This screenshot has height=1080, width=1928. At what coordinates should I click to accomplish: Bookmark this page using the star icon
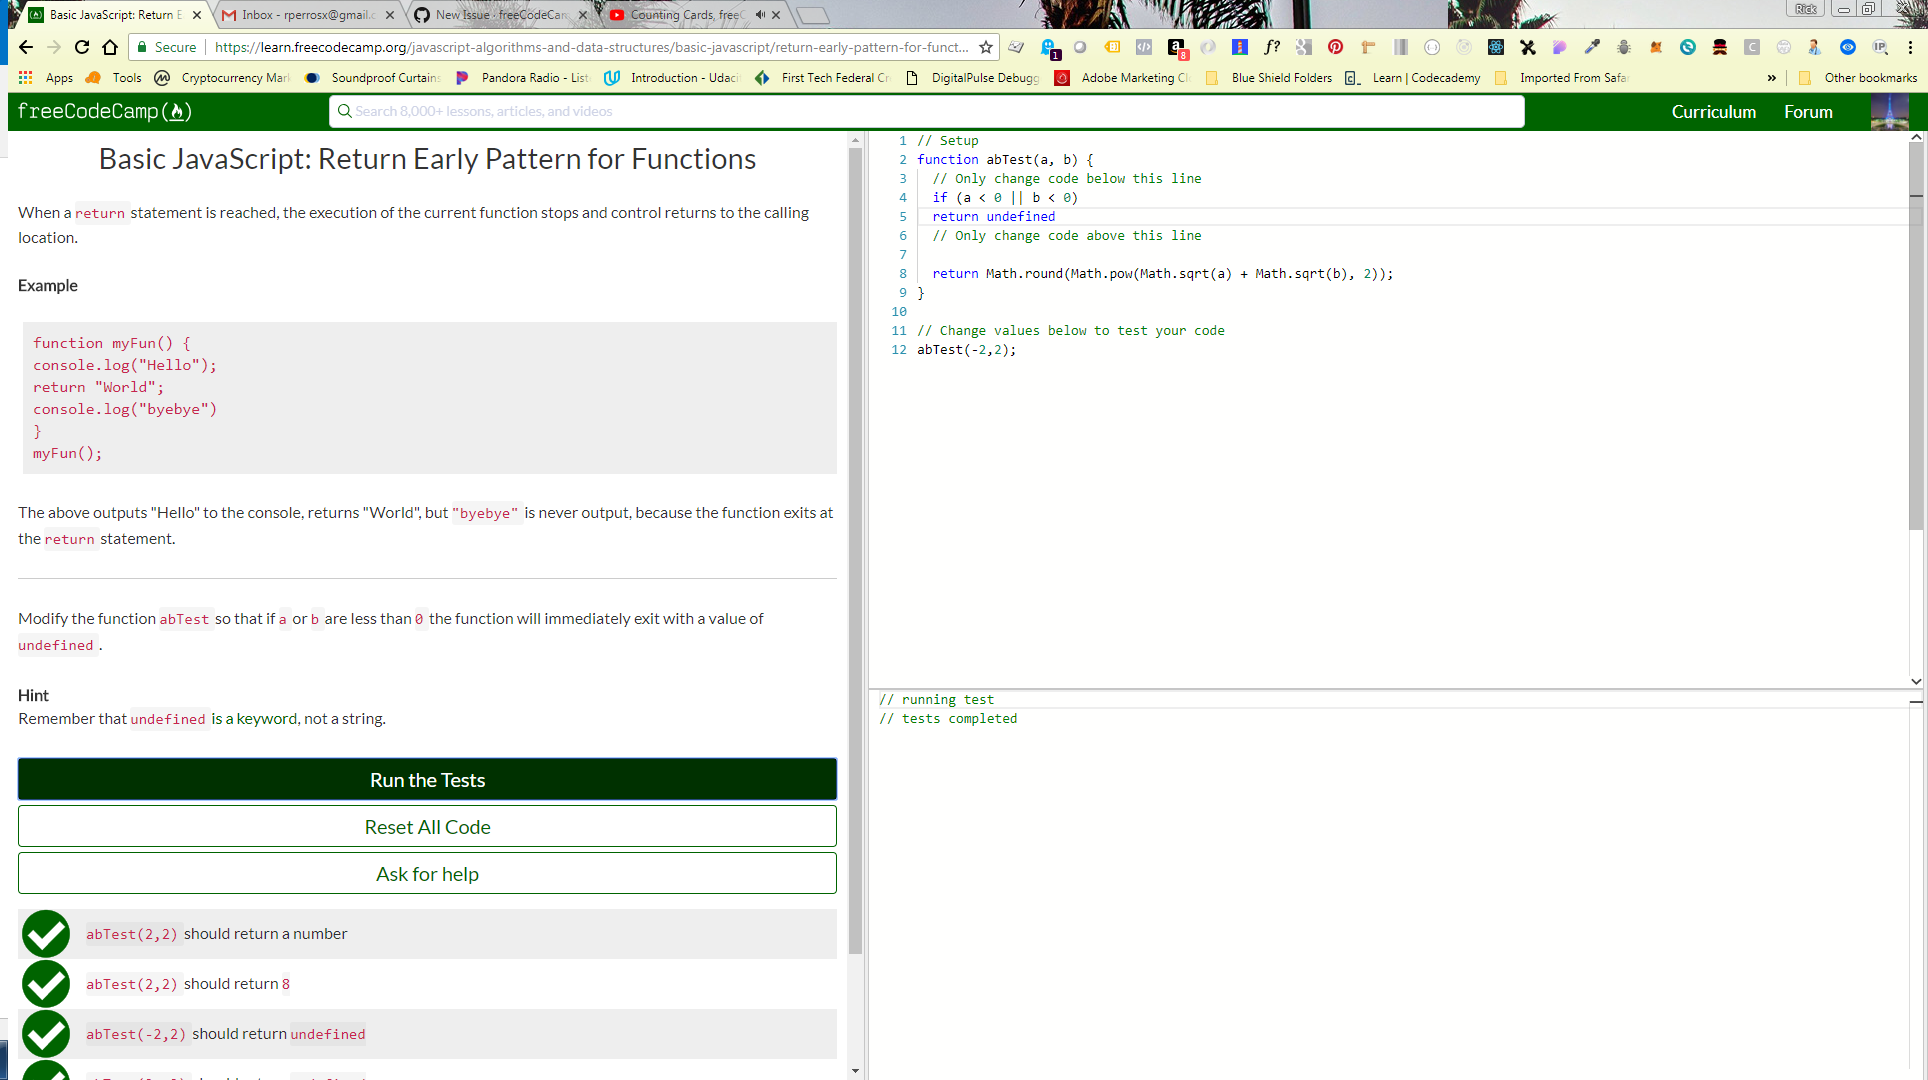click(x=985, y=47)
